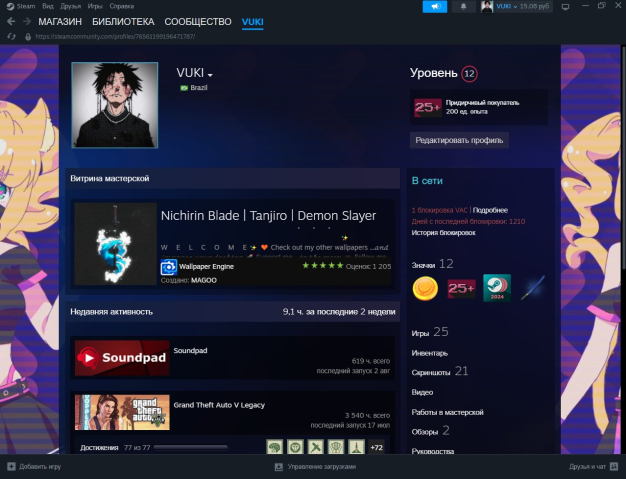Click the blue sword badge icon
Viewport: 626px width, 479px height.
[x=531, y=288]
